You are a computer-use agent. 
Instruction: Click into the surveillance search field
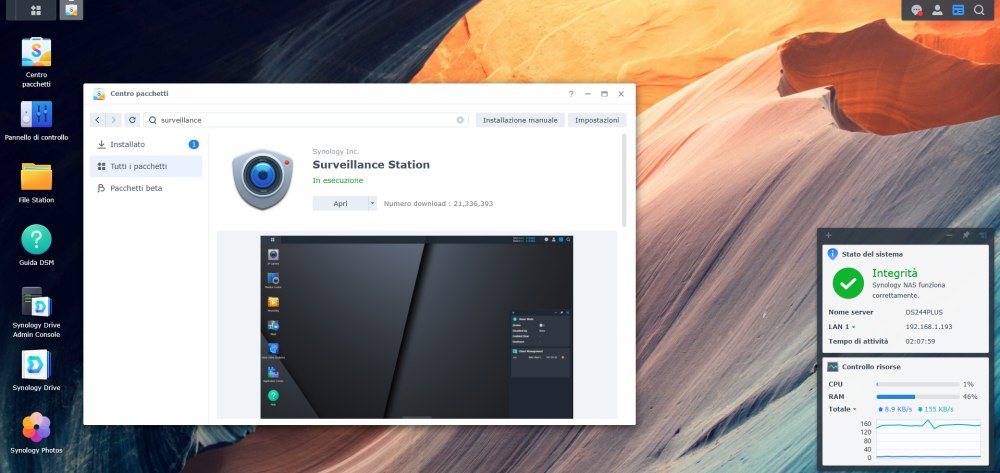point(306,120)
